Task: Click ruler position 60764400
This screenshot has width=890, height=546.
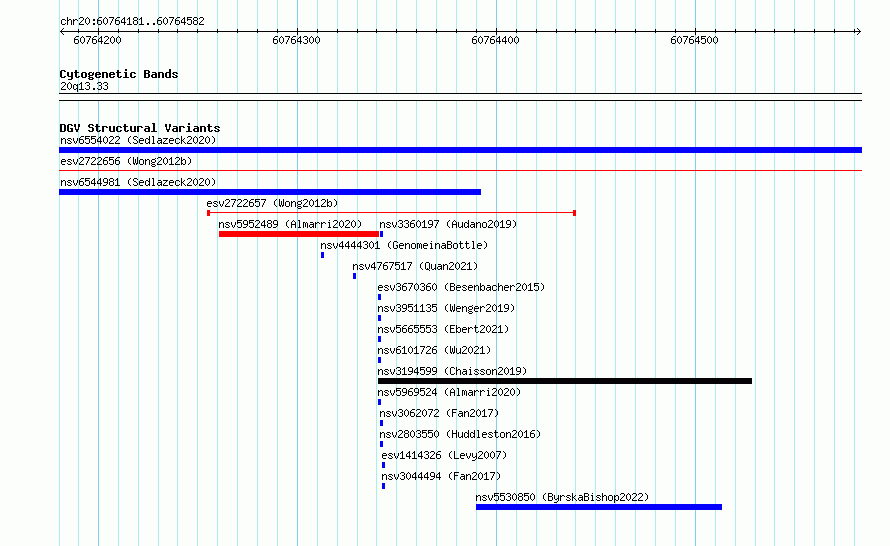Action: tap(496, 40)
